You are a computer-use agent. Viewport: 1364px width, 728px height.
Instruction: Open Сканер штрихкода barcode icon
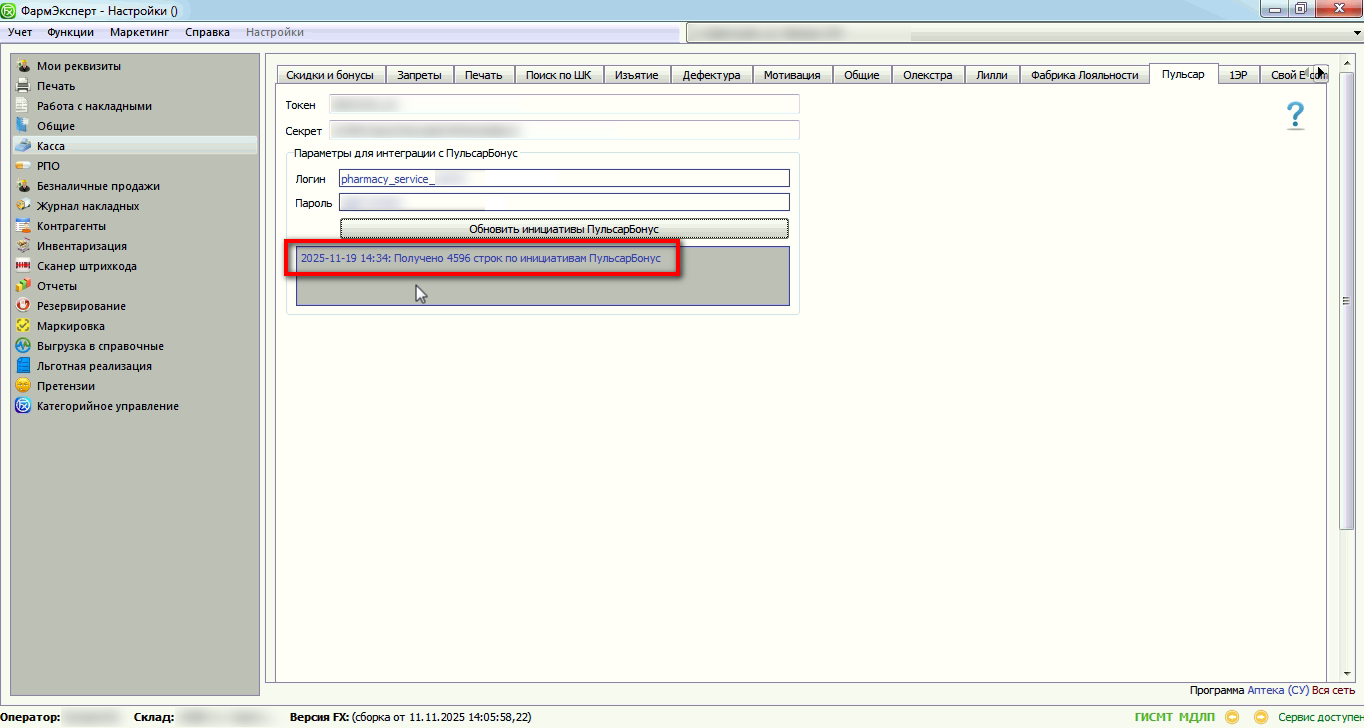(x=23, y=266)
